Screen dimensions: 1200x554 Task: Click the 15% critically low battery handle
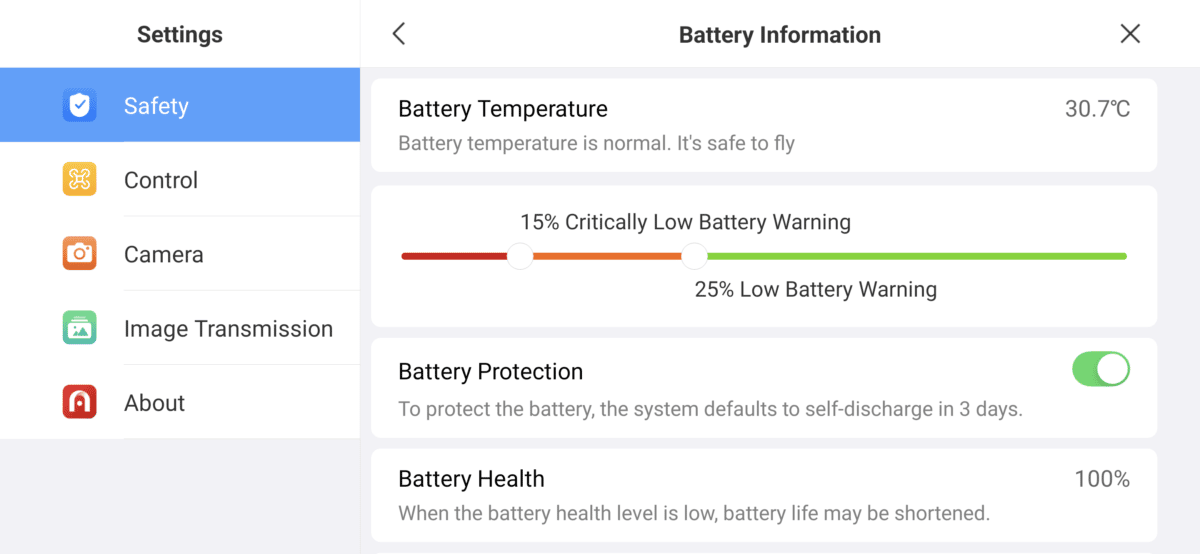pos(520,256)
